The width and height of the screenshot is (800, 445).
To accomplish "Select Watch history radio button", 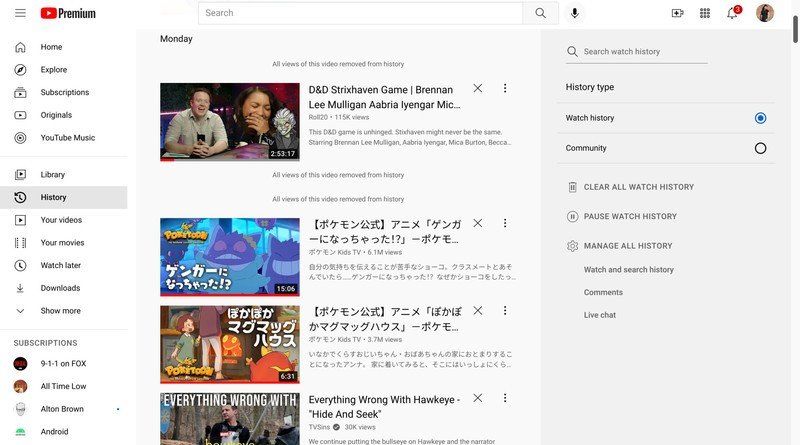I will tap(760, 118).
